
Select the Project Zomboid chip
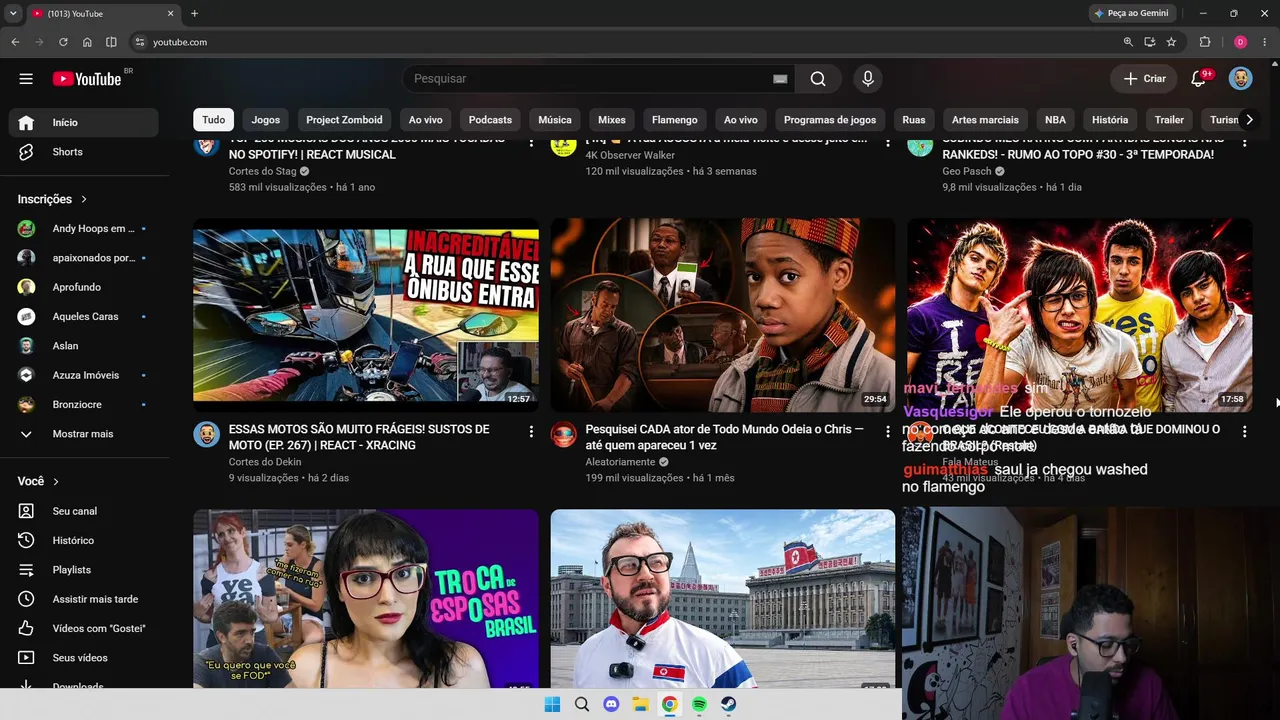click(344, 120)
